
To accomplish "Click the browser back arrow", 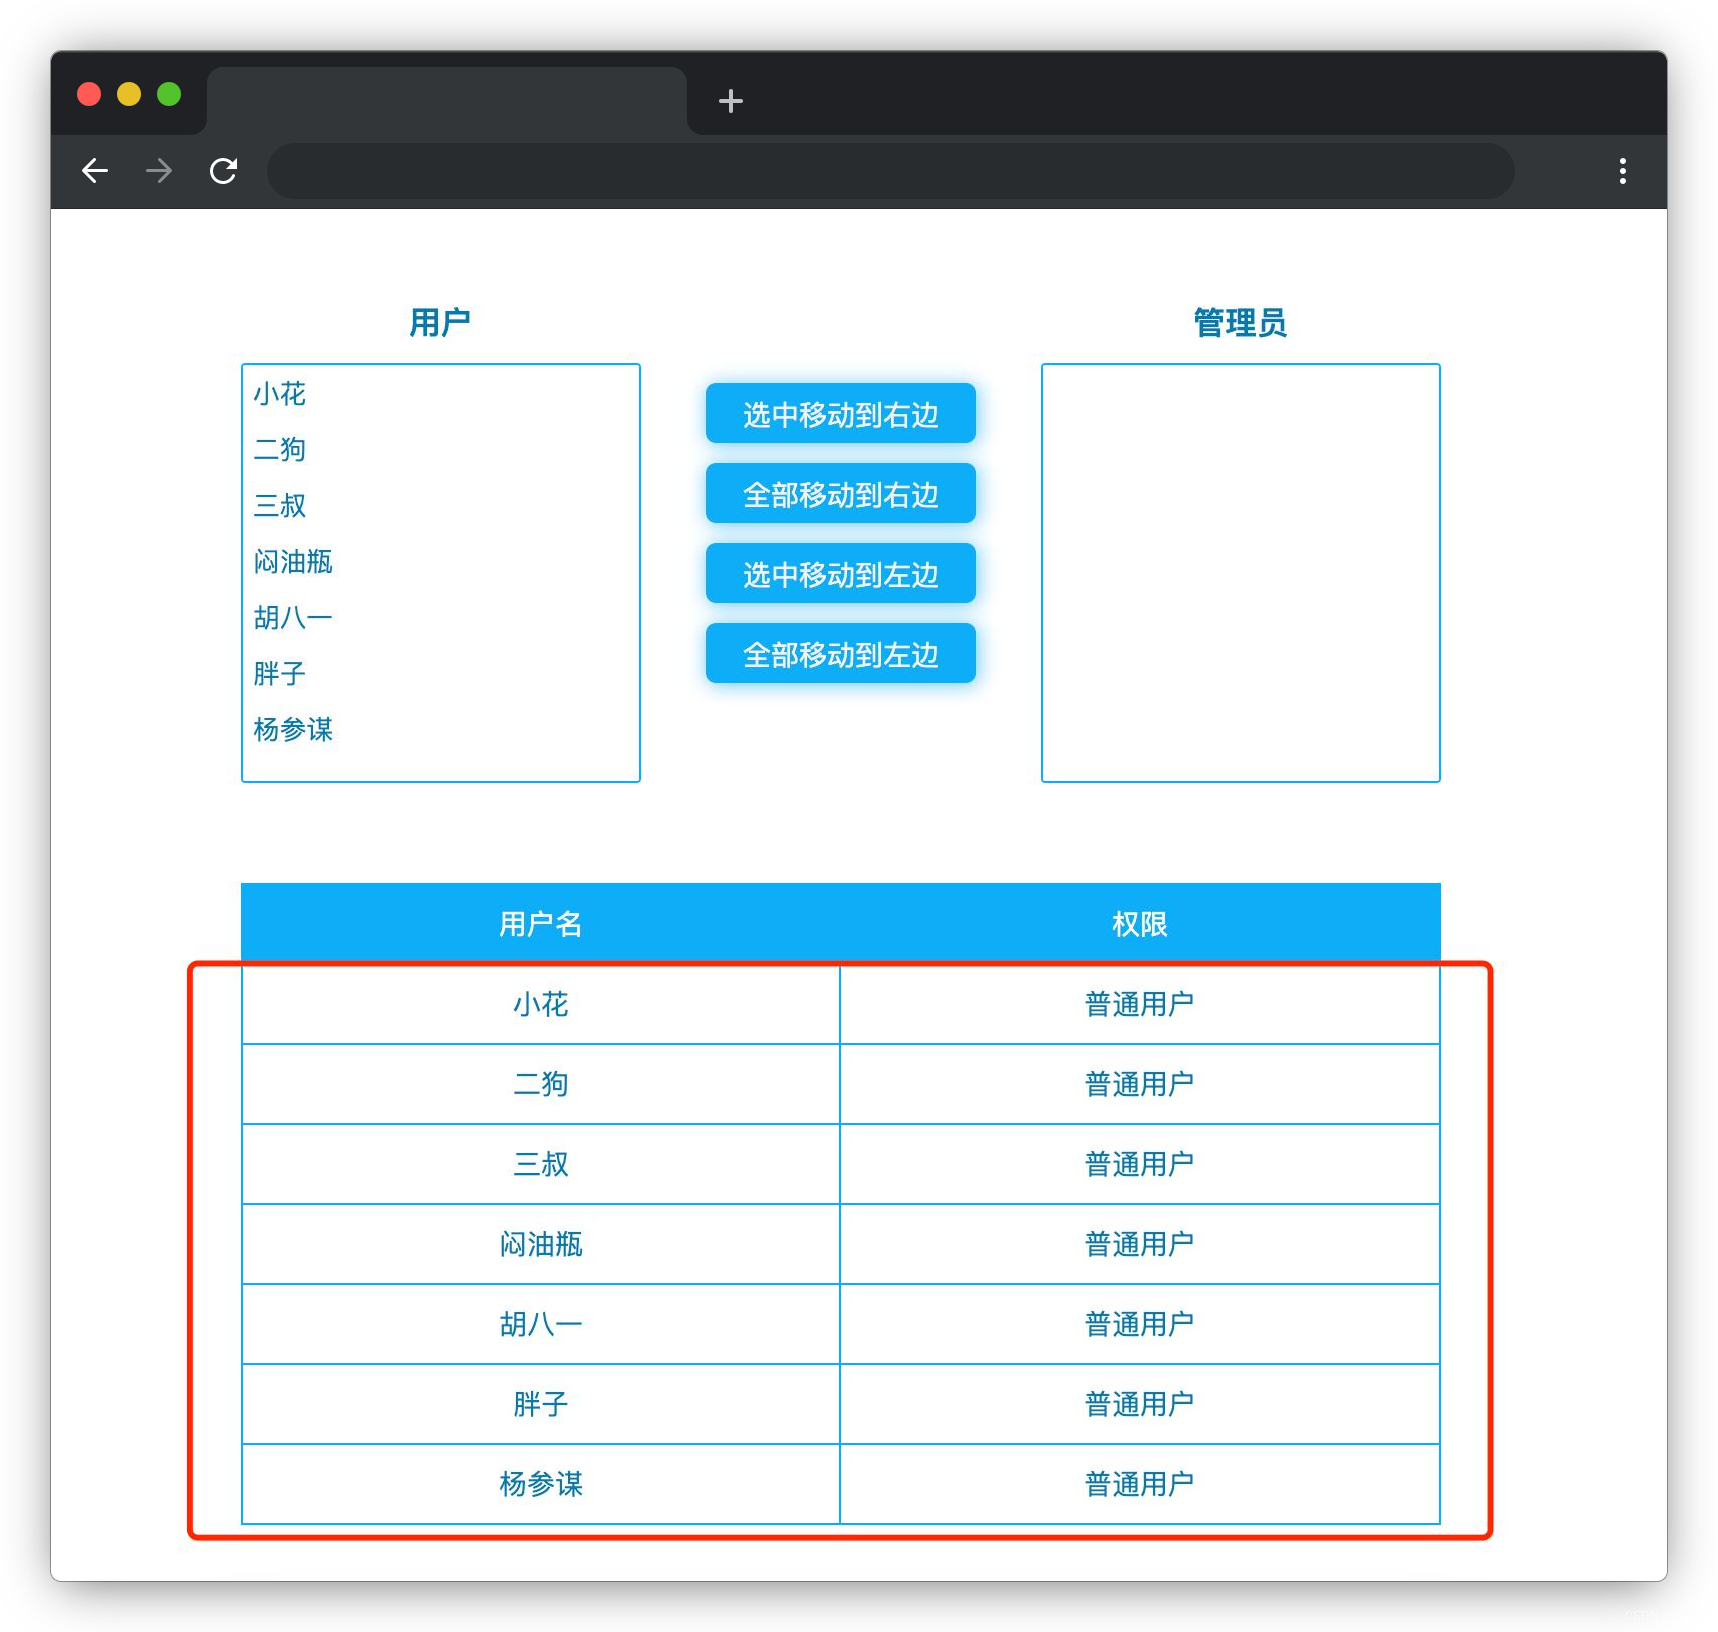I will pyautogui.click(x=95, y=171).
